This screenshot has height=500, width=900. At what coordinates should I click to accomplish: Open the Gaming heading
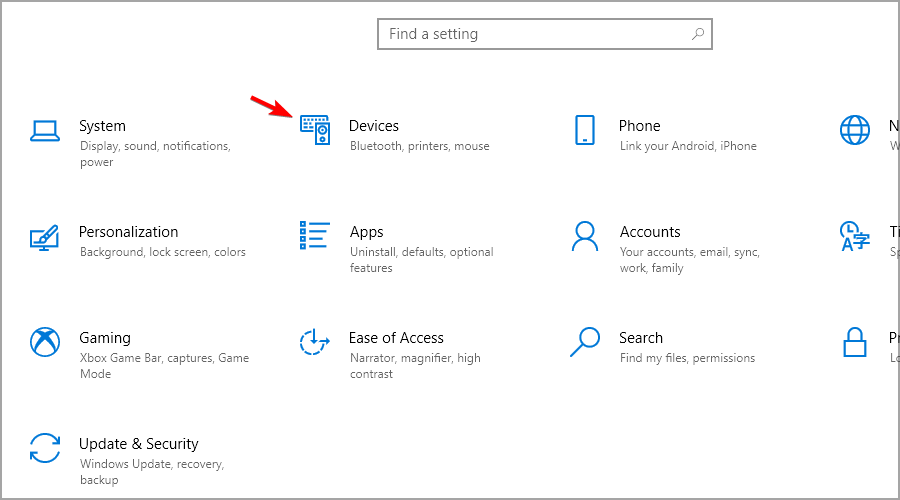tap(105, 338)
